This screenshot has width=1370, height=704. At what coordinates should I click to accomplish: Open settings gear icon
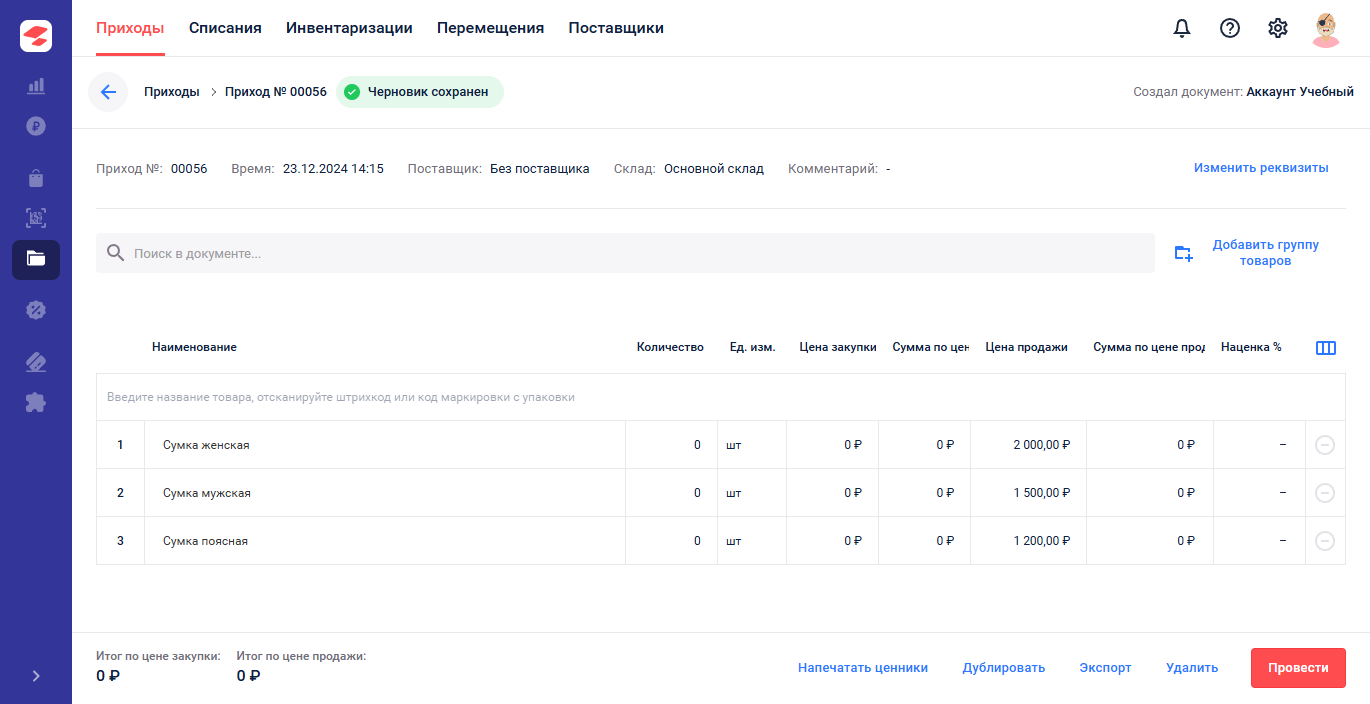1278,28
